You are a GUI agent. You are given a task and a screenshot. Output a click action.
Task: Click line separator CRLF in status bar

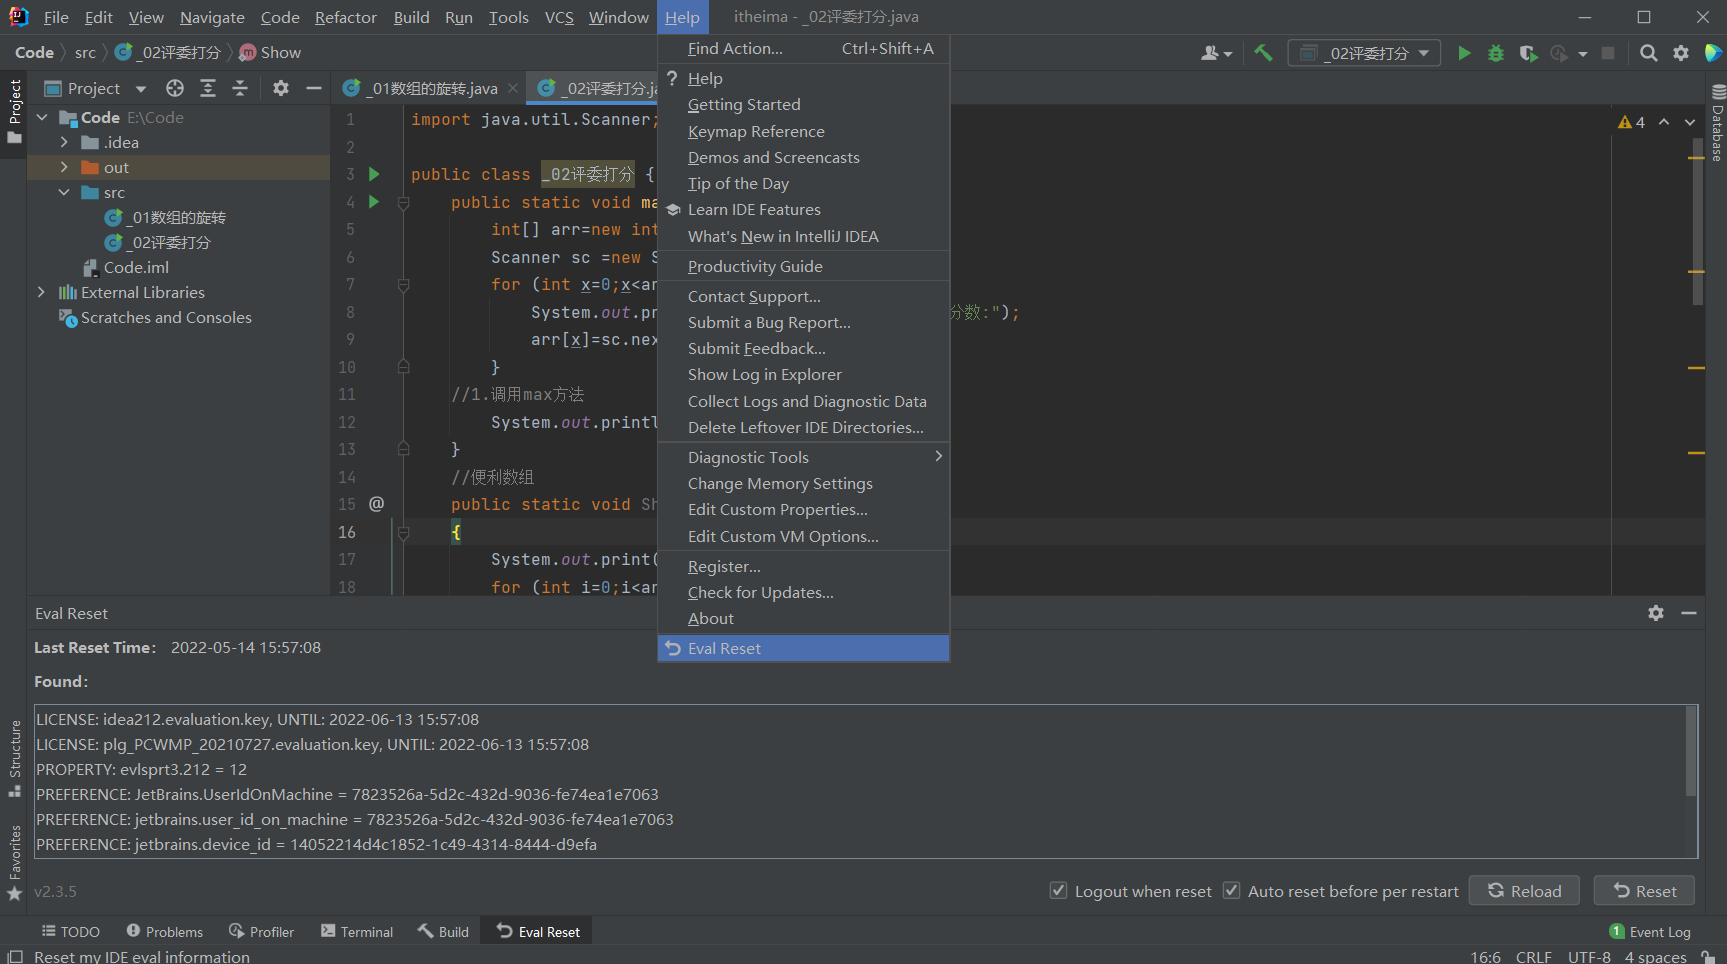point(1533,956)
